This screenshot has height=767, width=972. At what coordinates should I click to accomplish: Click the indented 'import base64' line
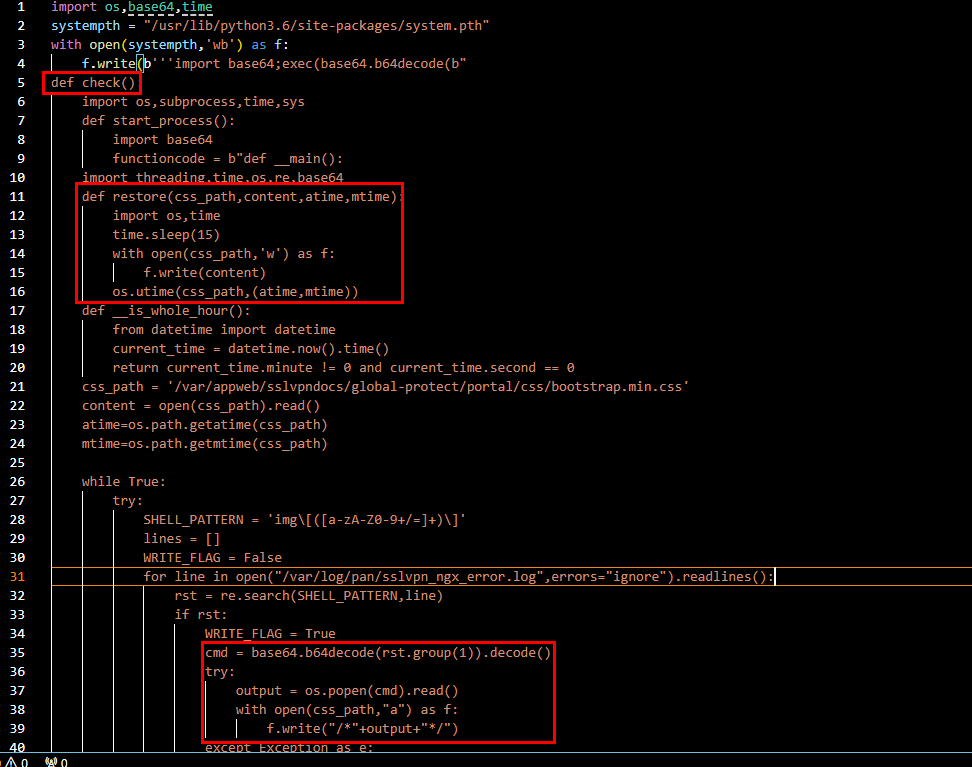pyautogui.click(x=162, y=140)
